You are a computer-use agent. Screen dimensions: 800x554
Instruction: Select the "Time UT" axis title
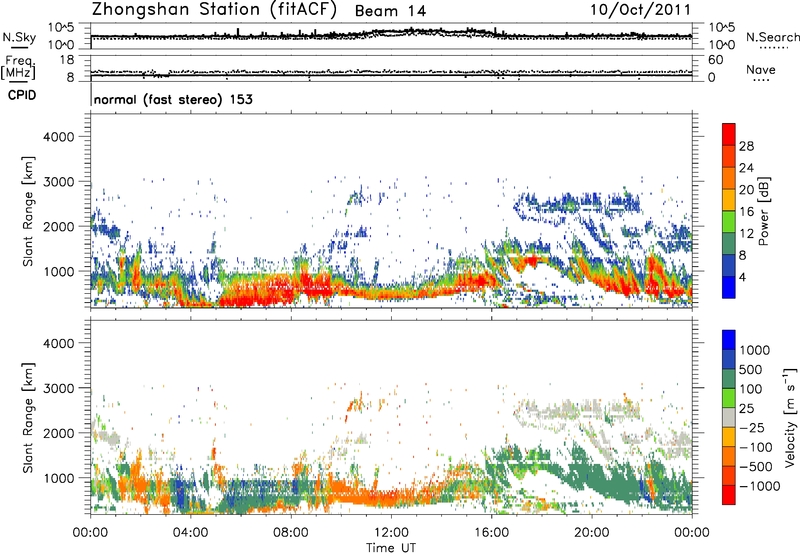pyautogui.click(x=391, y=548)
